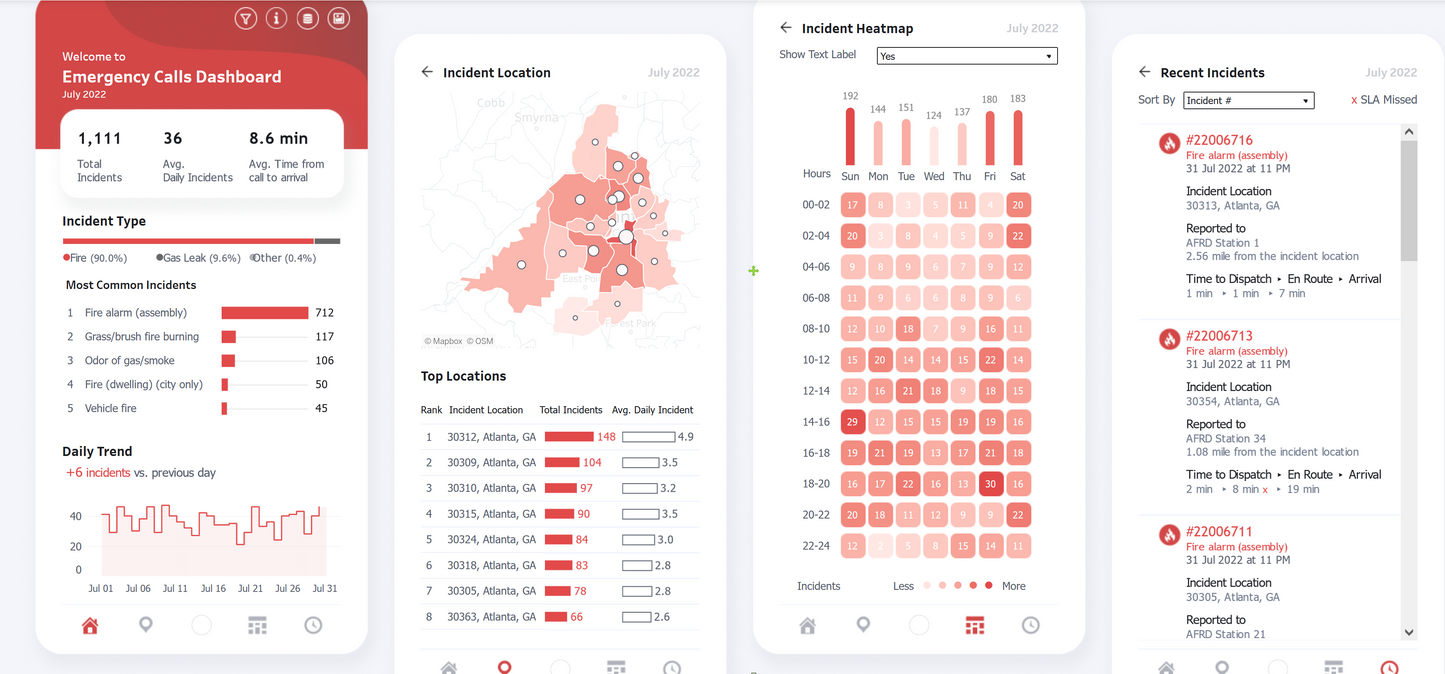Click the Recent Incidents scrollbar thumb
This screenshot has height=674, width=1445.
point(1409,200)
